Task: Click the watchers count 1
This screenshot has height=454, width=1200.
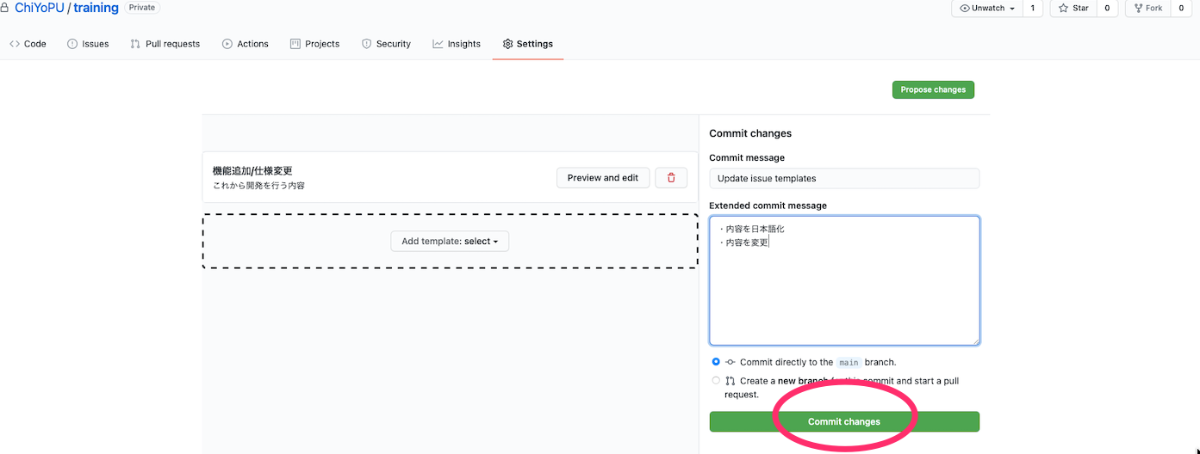Action: click(x=1032, y=8)
